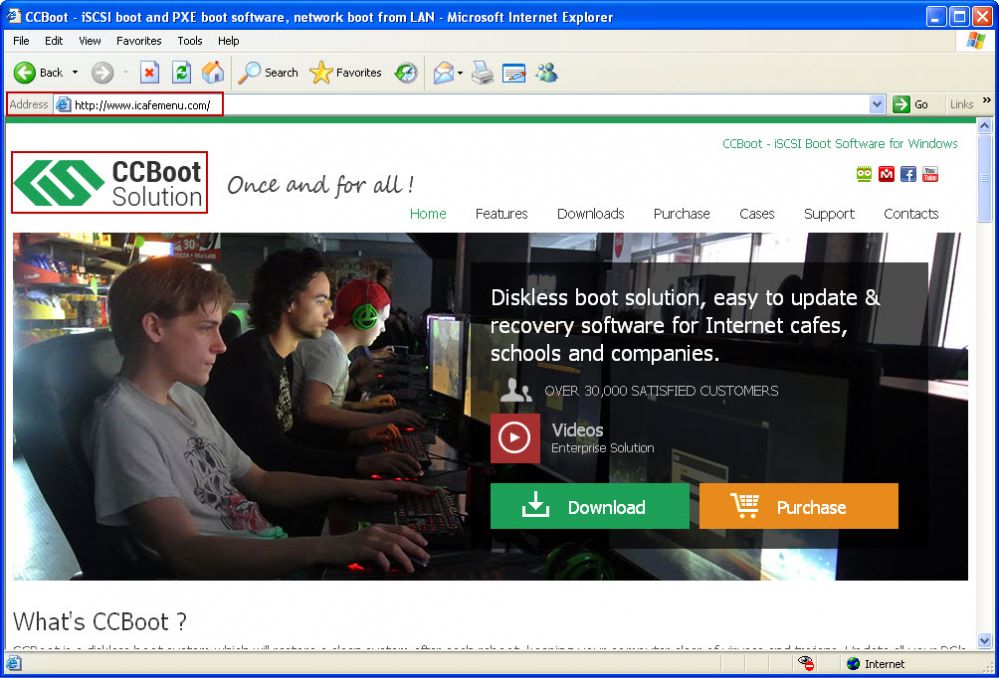Open the Help menu
999x678 pixels.
pos(229,41)
